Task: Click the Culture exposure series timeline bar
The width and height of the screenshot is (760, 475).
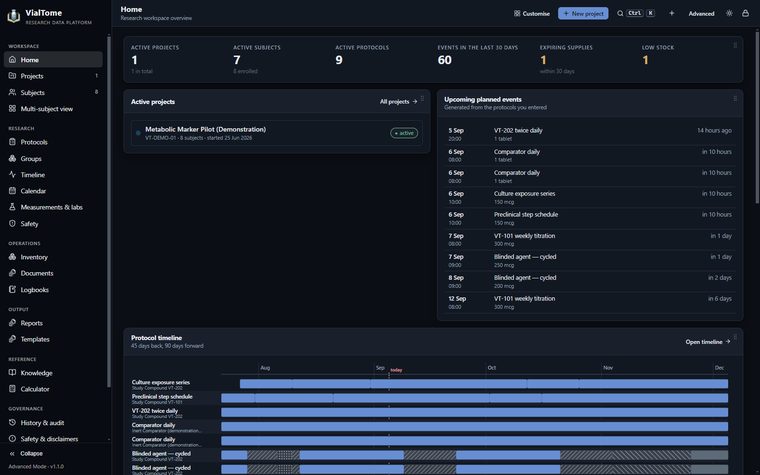Action: point(484,384)
